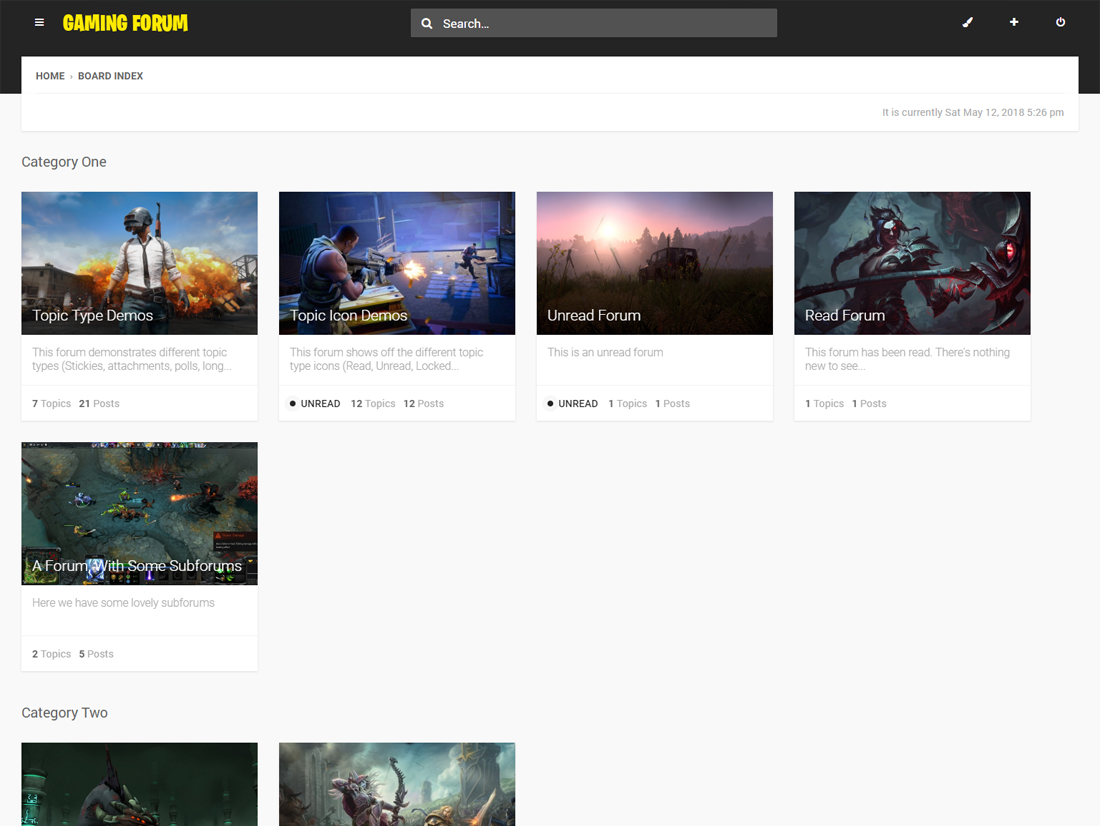This screenshot has height=826, width=1100.
Task: Click the unread dot on Topic Icon Demos
Action: (293, 404)
